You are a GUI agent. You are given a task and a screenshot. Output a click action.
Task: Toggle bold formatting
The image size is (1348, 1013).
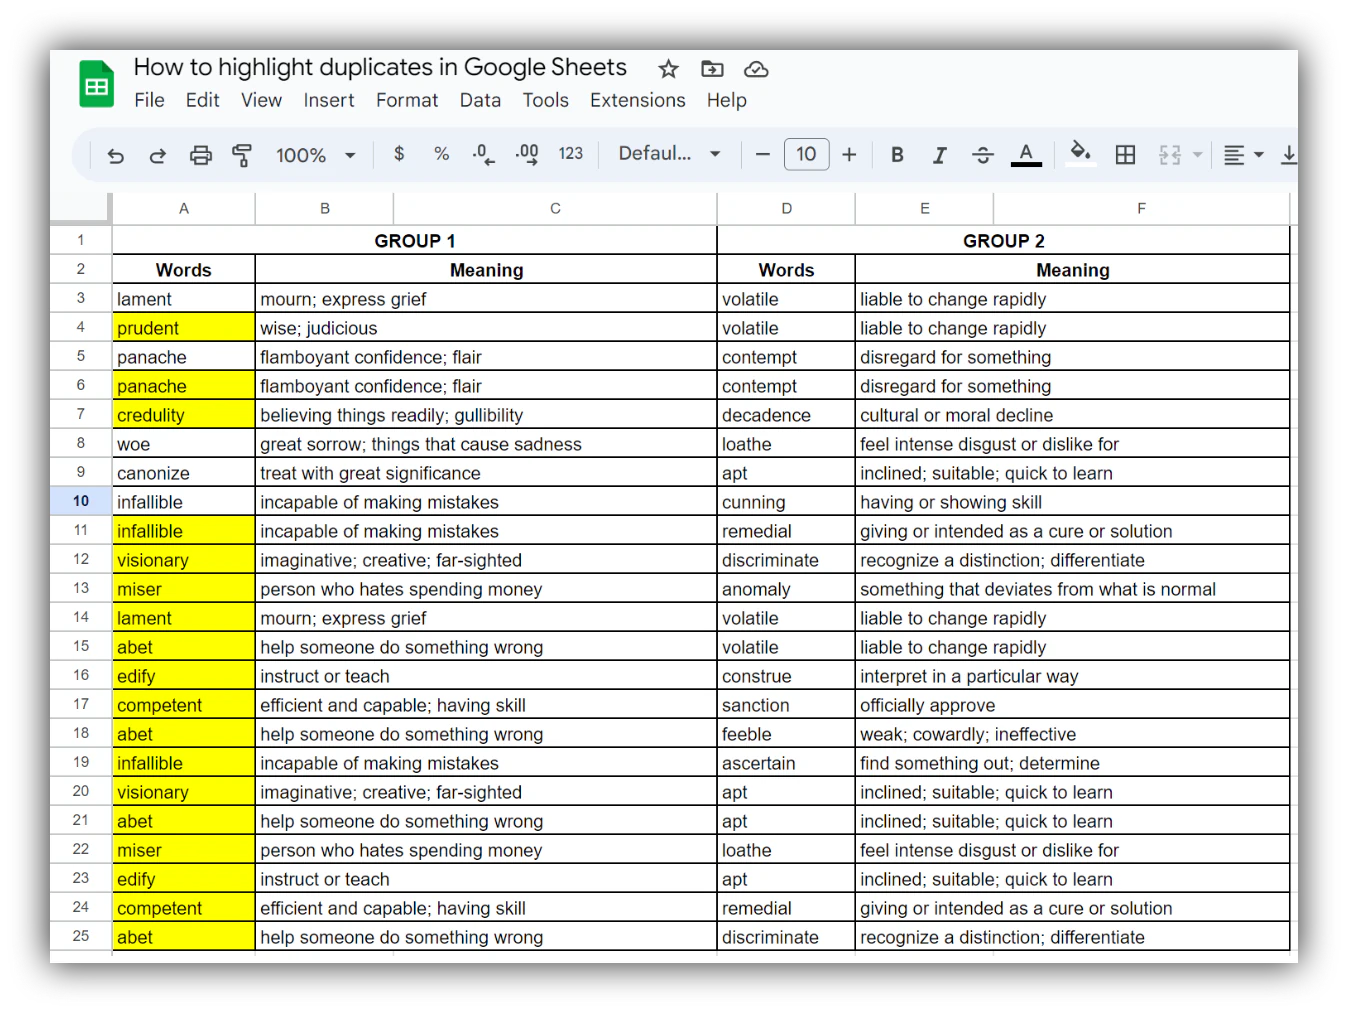(897, 155)
